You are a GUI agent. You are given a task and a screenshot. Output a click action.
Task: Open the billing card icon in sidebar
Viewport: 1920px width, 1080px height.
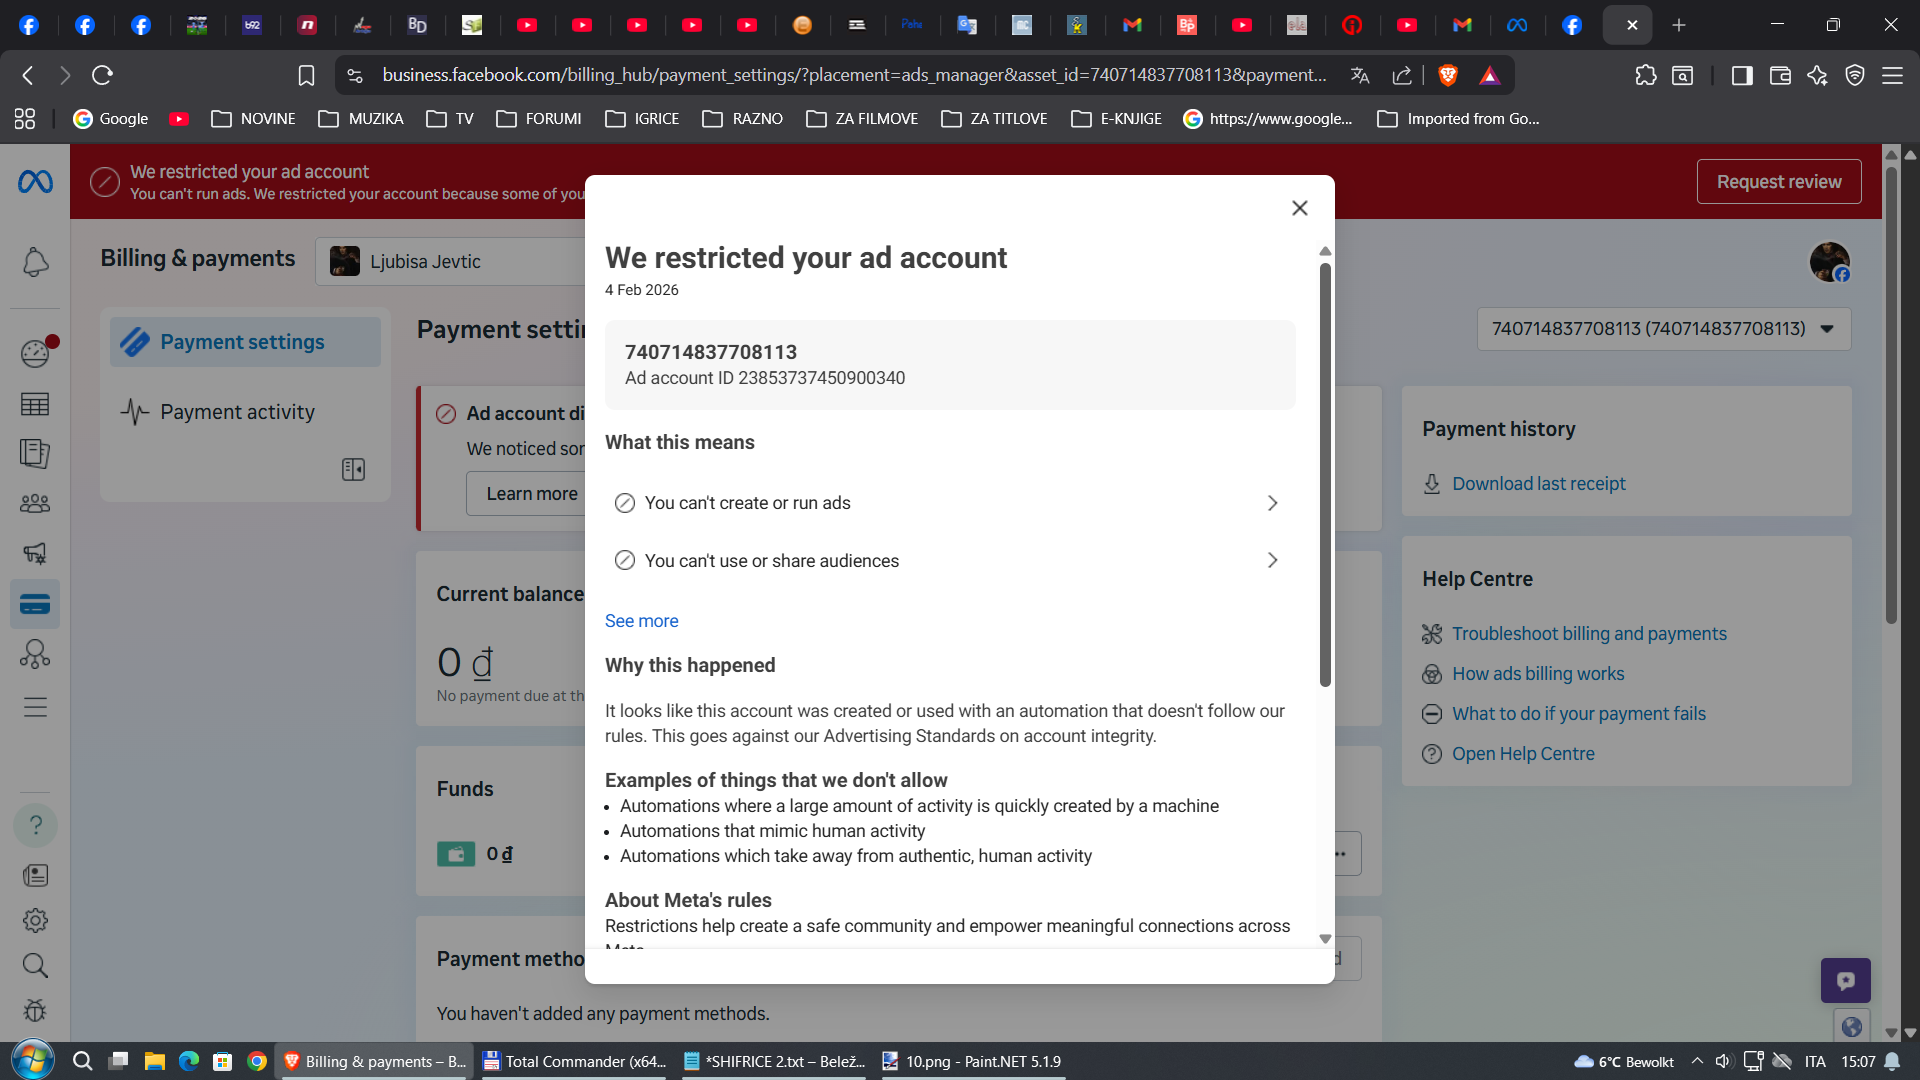pyautogui.click(x=35, y=605)
